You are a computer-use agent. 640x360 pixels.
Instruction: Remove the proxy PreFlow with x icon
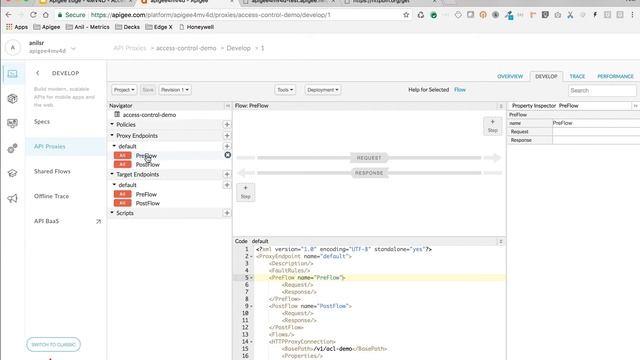coord(227,155)
